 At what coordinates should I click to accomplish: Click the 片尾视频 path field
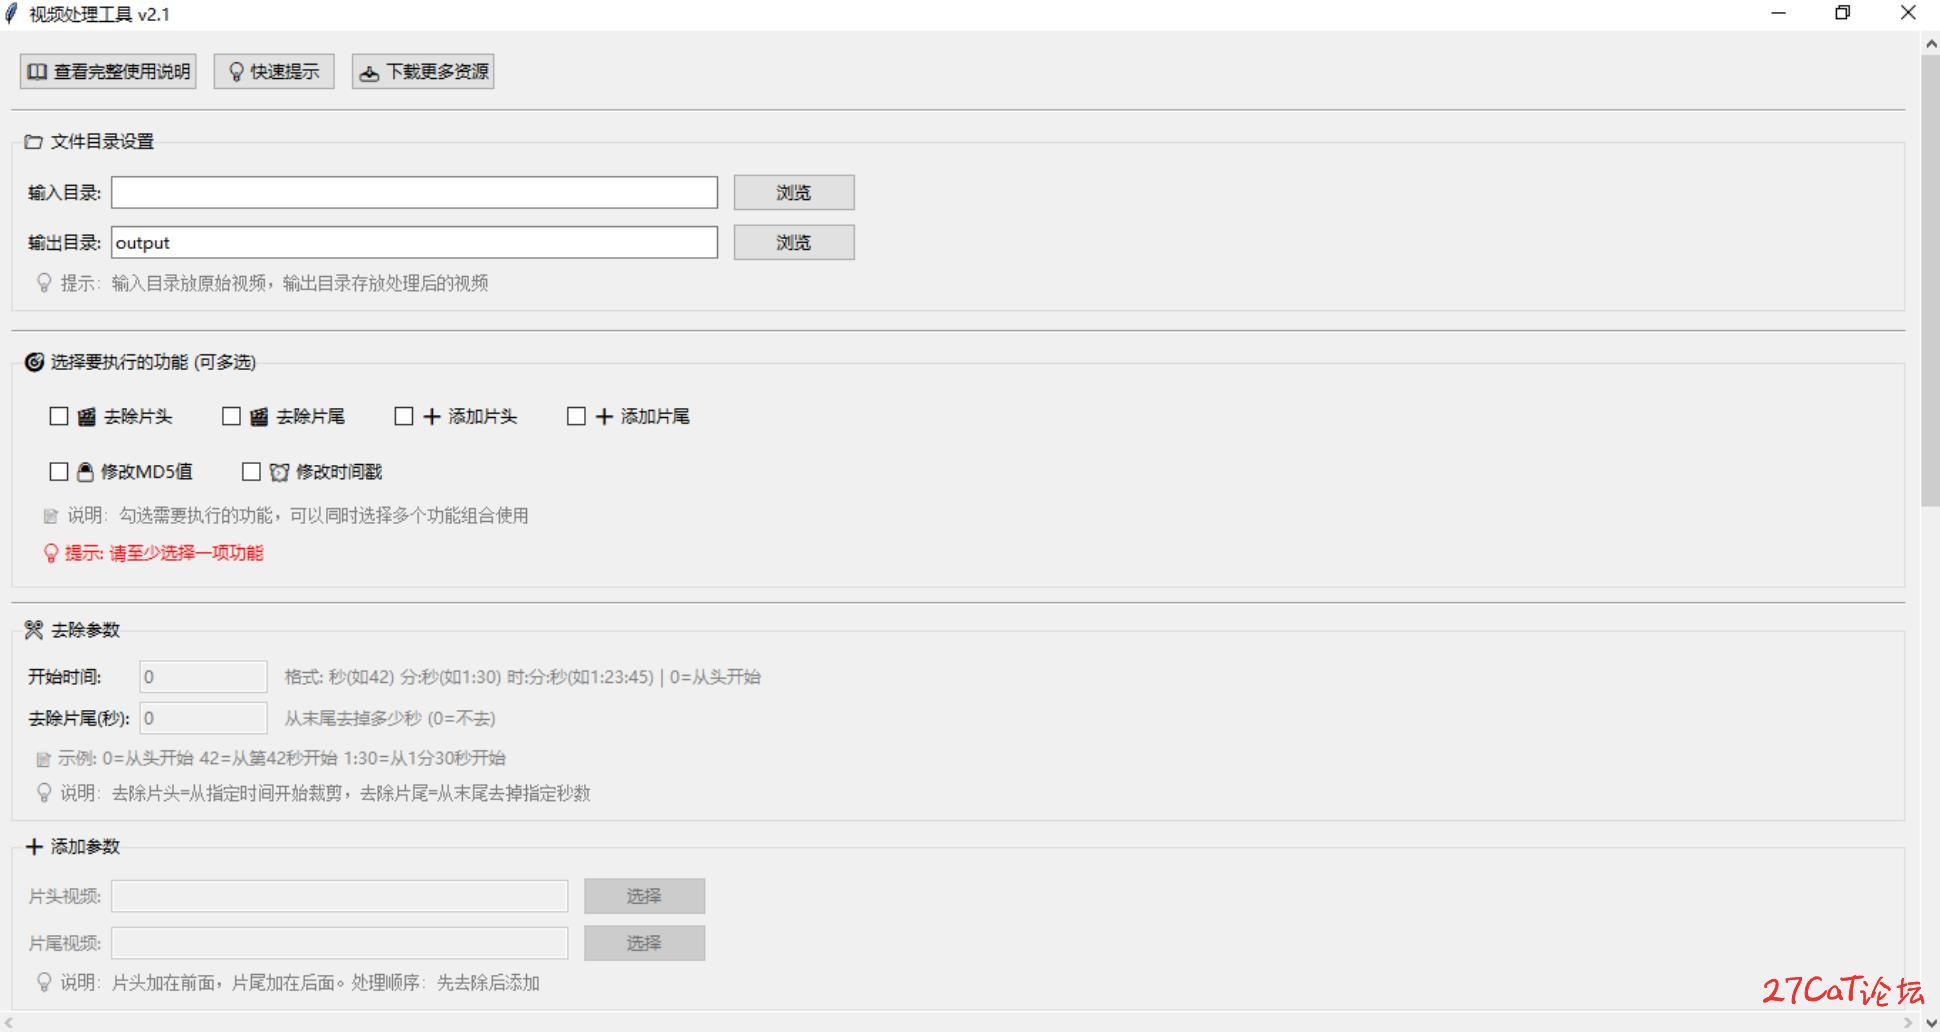[x=340, y=943]
